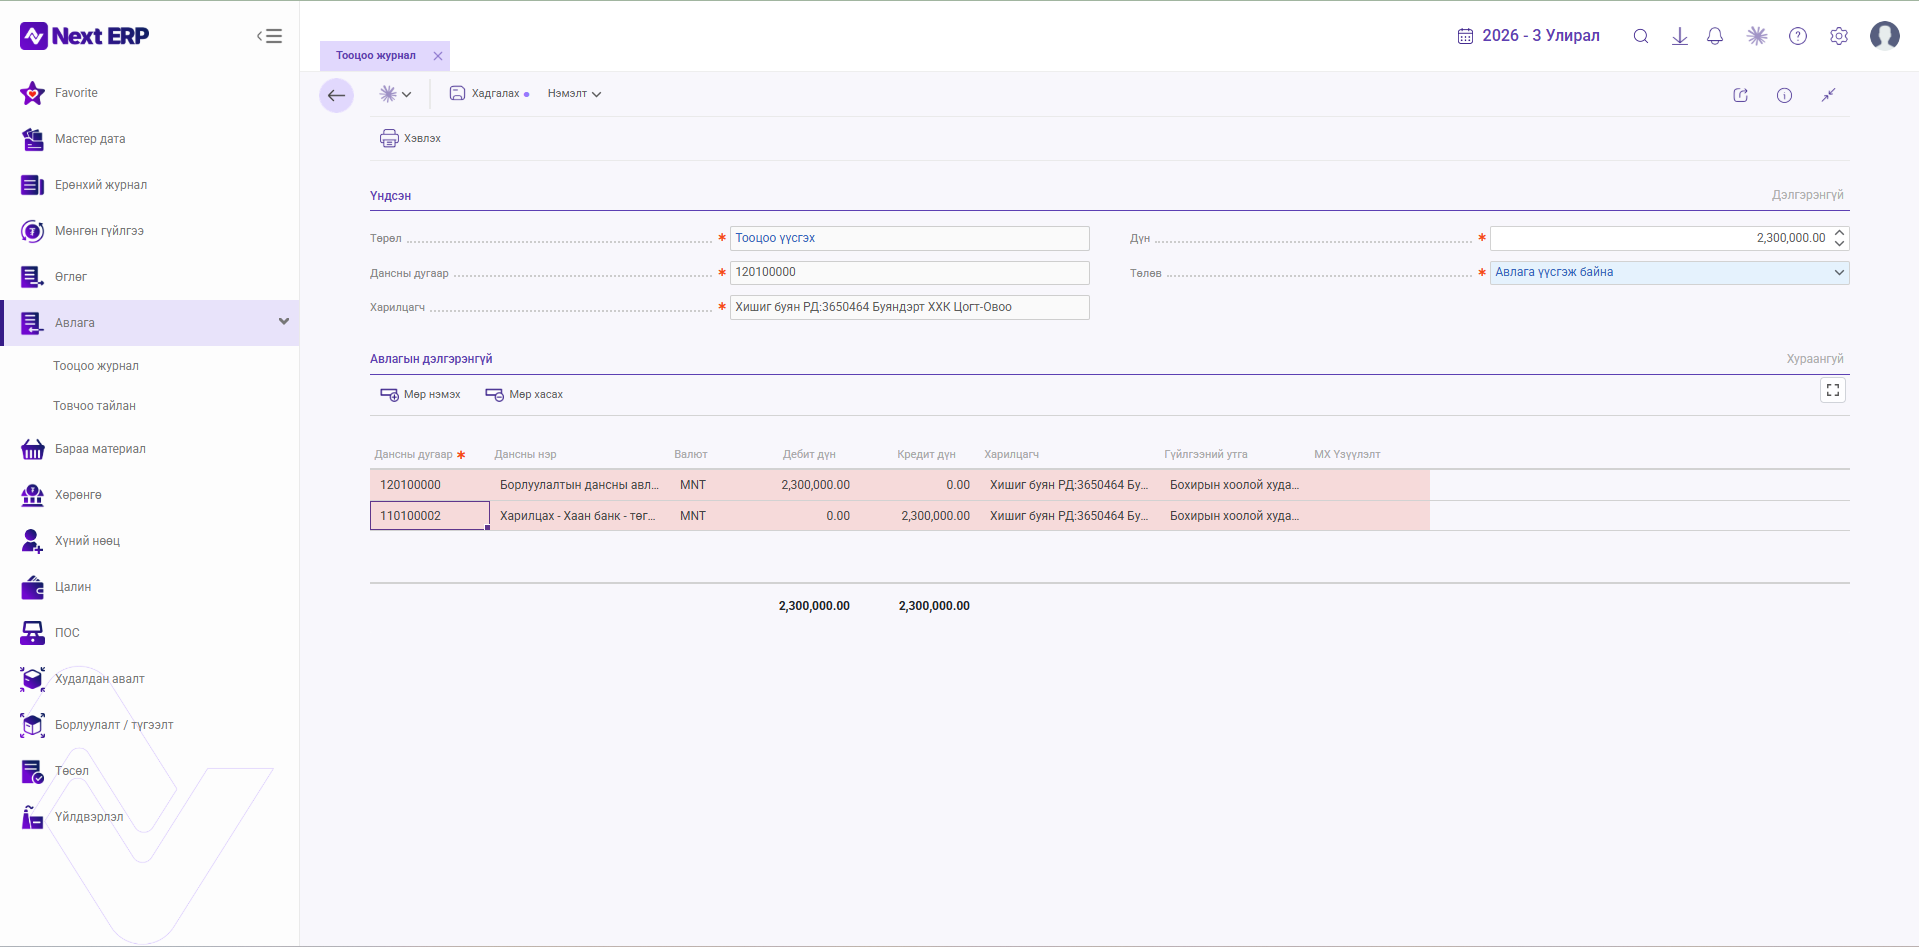Select Товчоо тайлан in sidebar
This screenshot has width=1919, height=947.
[94, 406]
